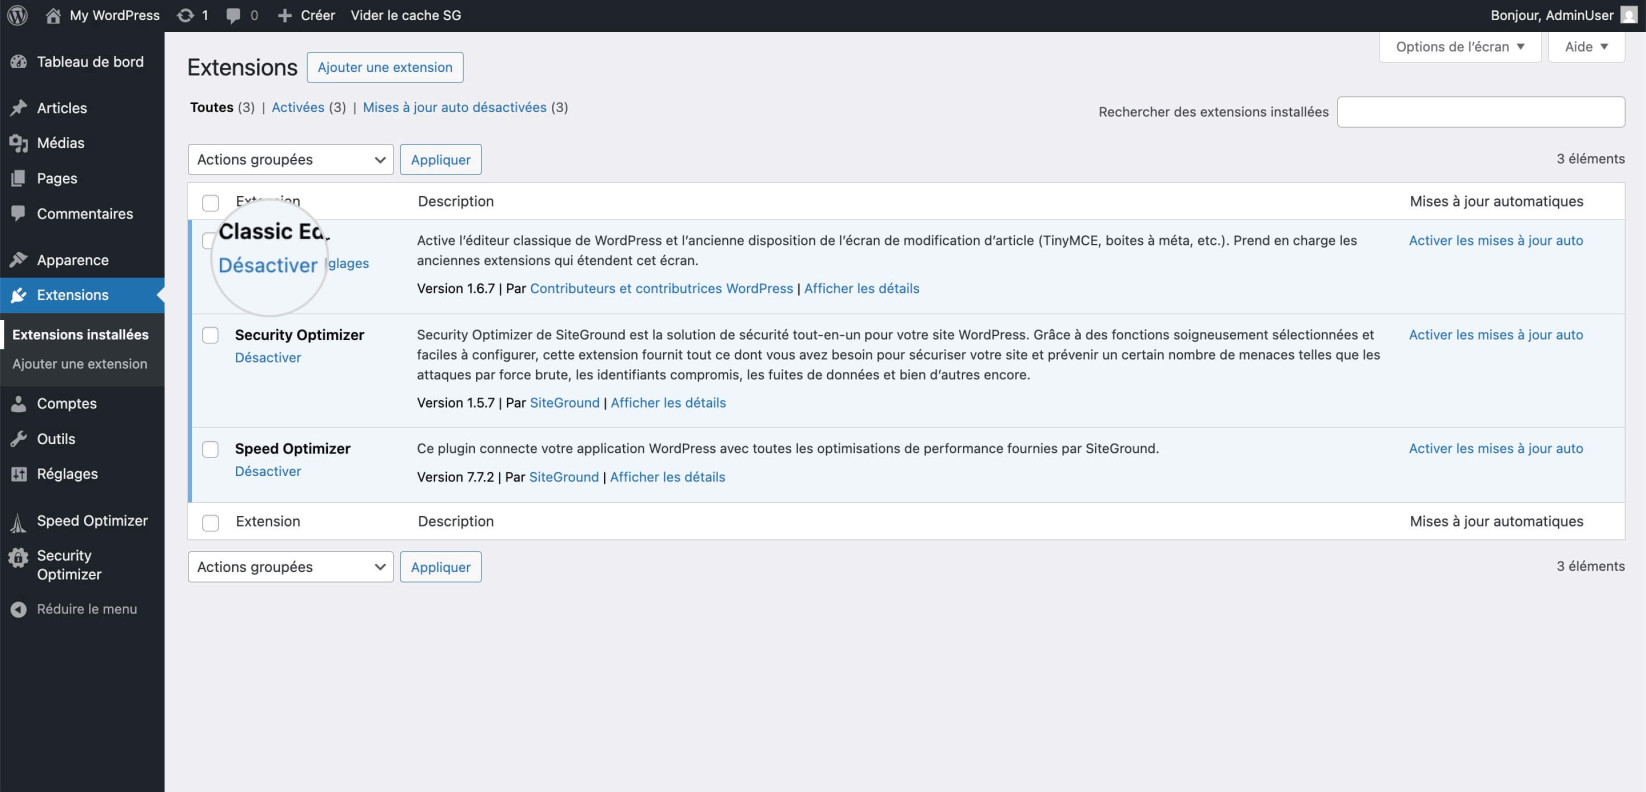Image resolution: width=1646 pixels, height=792 pixels.
Task: Open the My WordPress site home icon
Action: pos(53,15)
